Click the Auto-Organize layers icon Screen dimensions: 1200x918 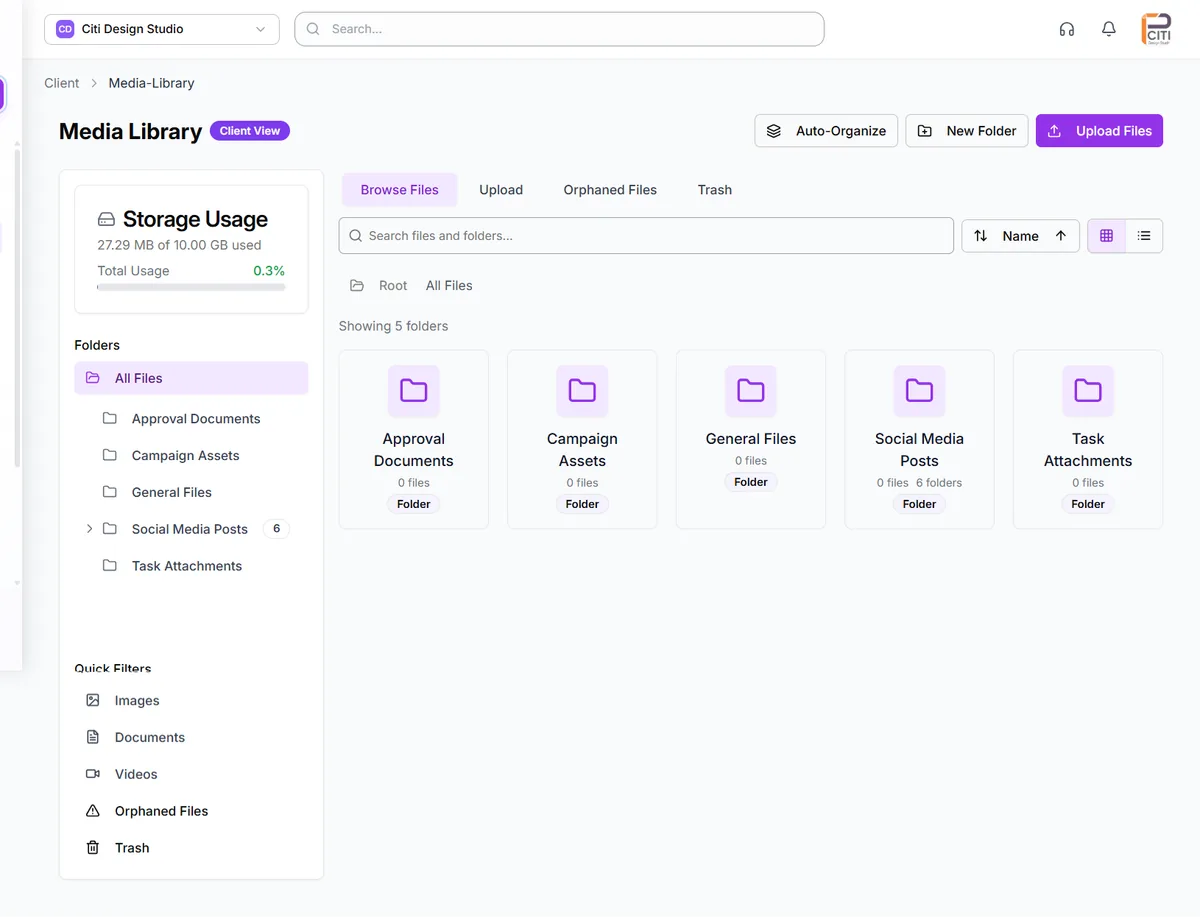point(773,130)
